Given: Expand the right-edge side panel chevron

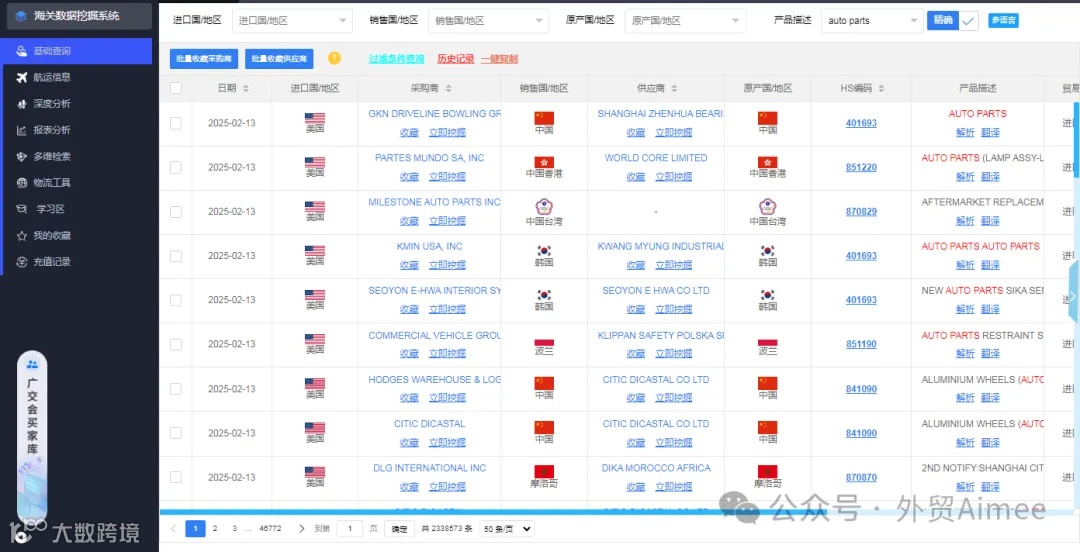Looking at the screenshot, I should tap(1073, 295).
